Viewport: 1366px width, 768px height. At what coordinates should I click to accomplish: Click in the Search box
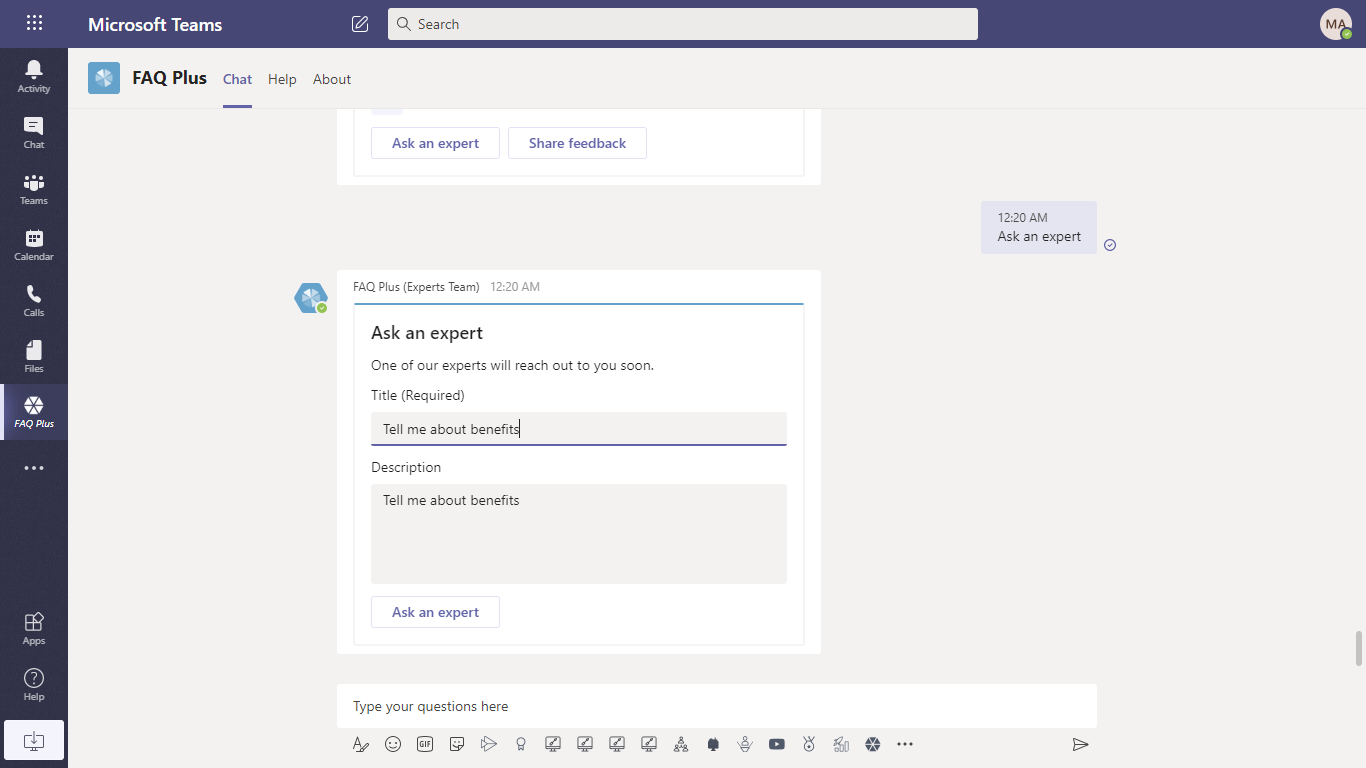(x=683, y=24)
